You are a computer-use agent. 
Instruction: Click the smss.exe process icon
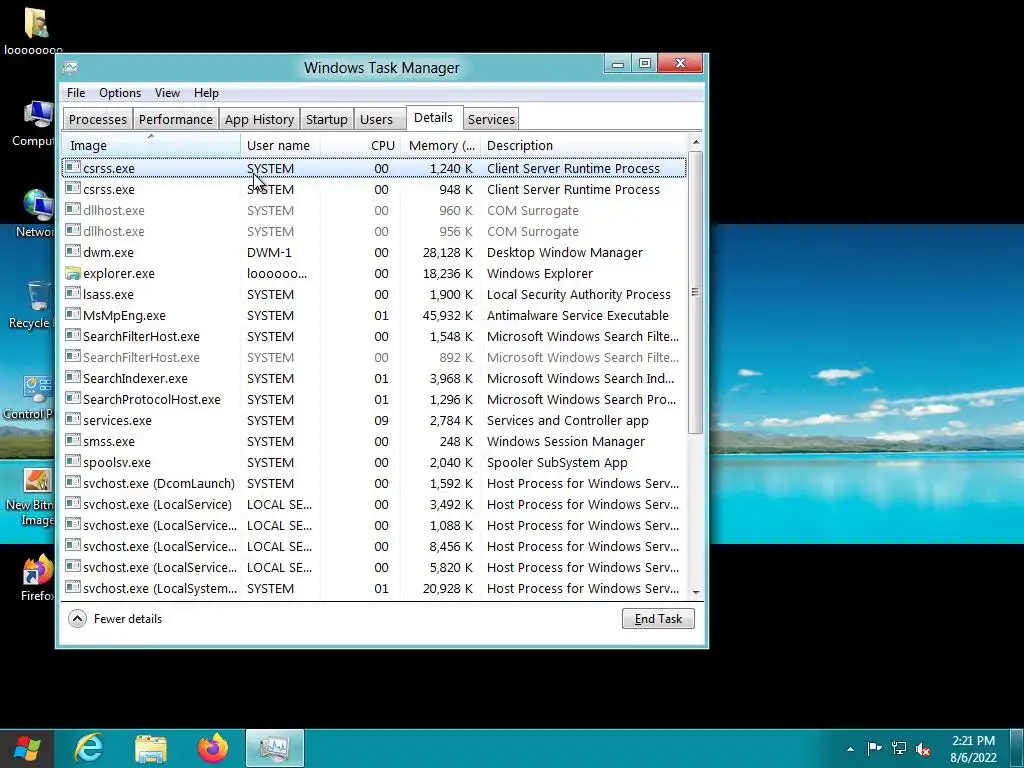72,441
